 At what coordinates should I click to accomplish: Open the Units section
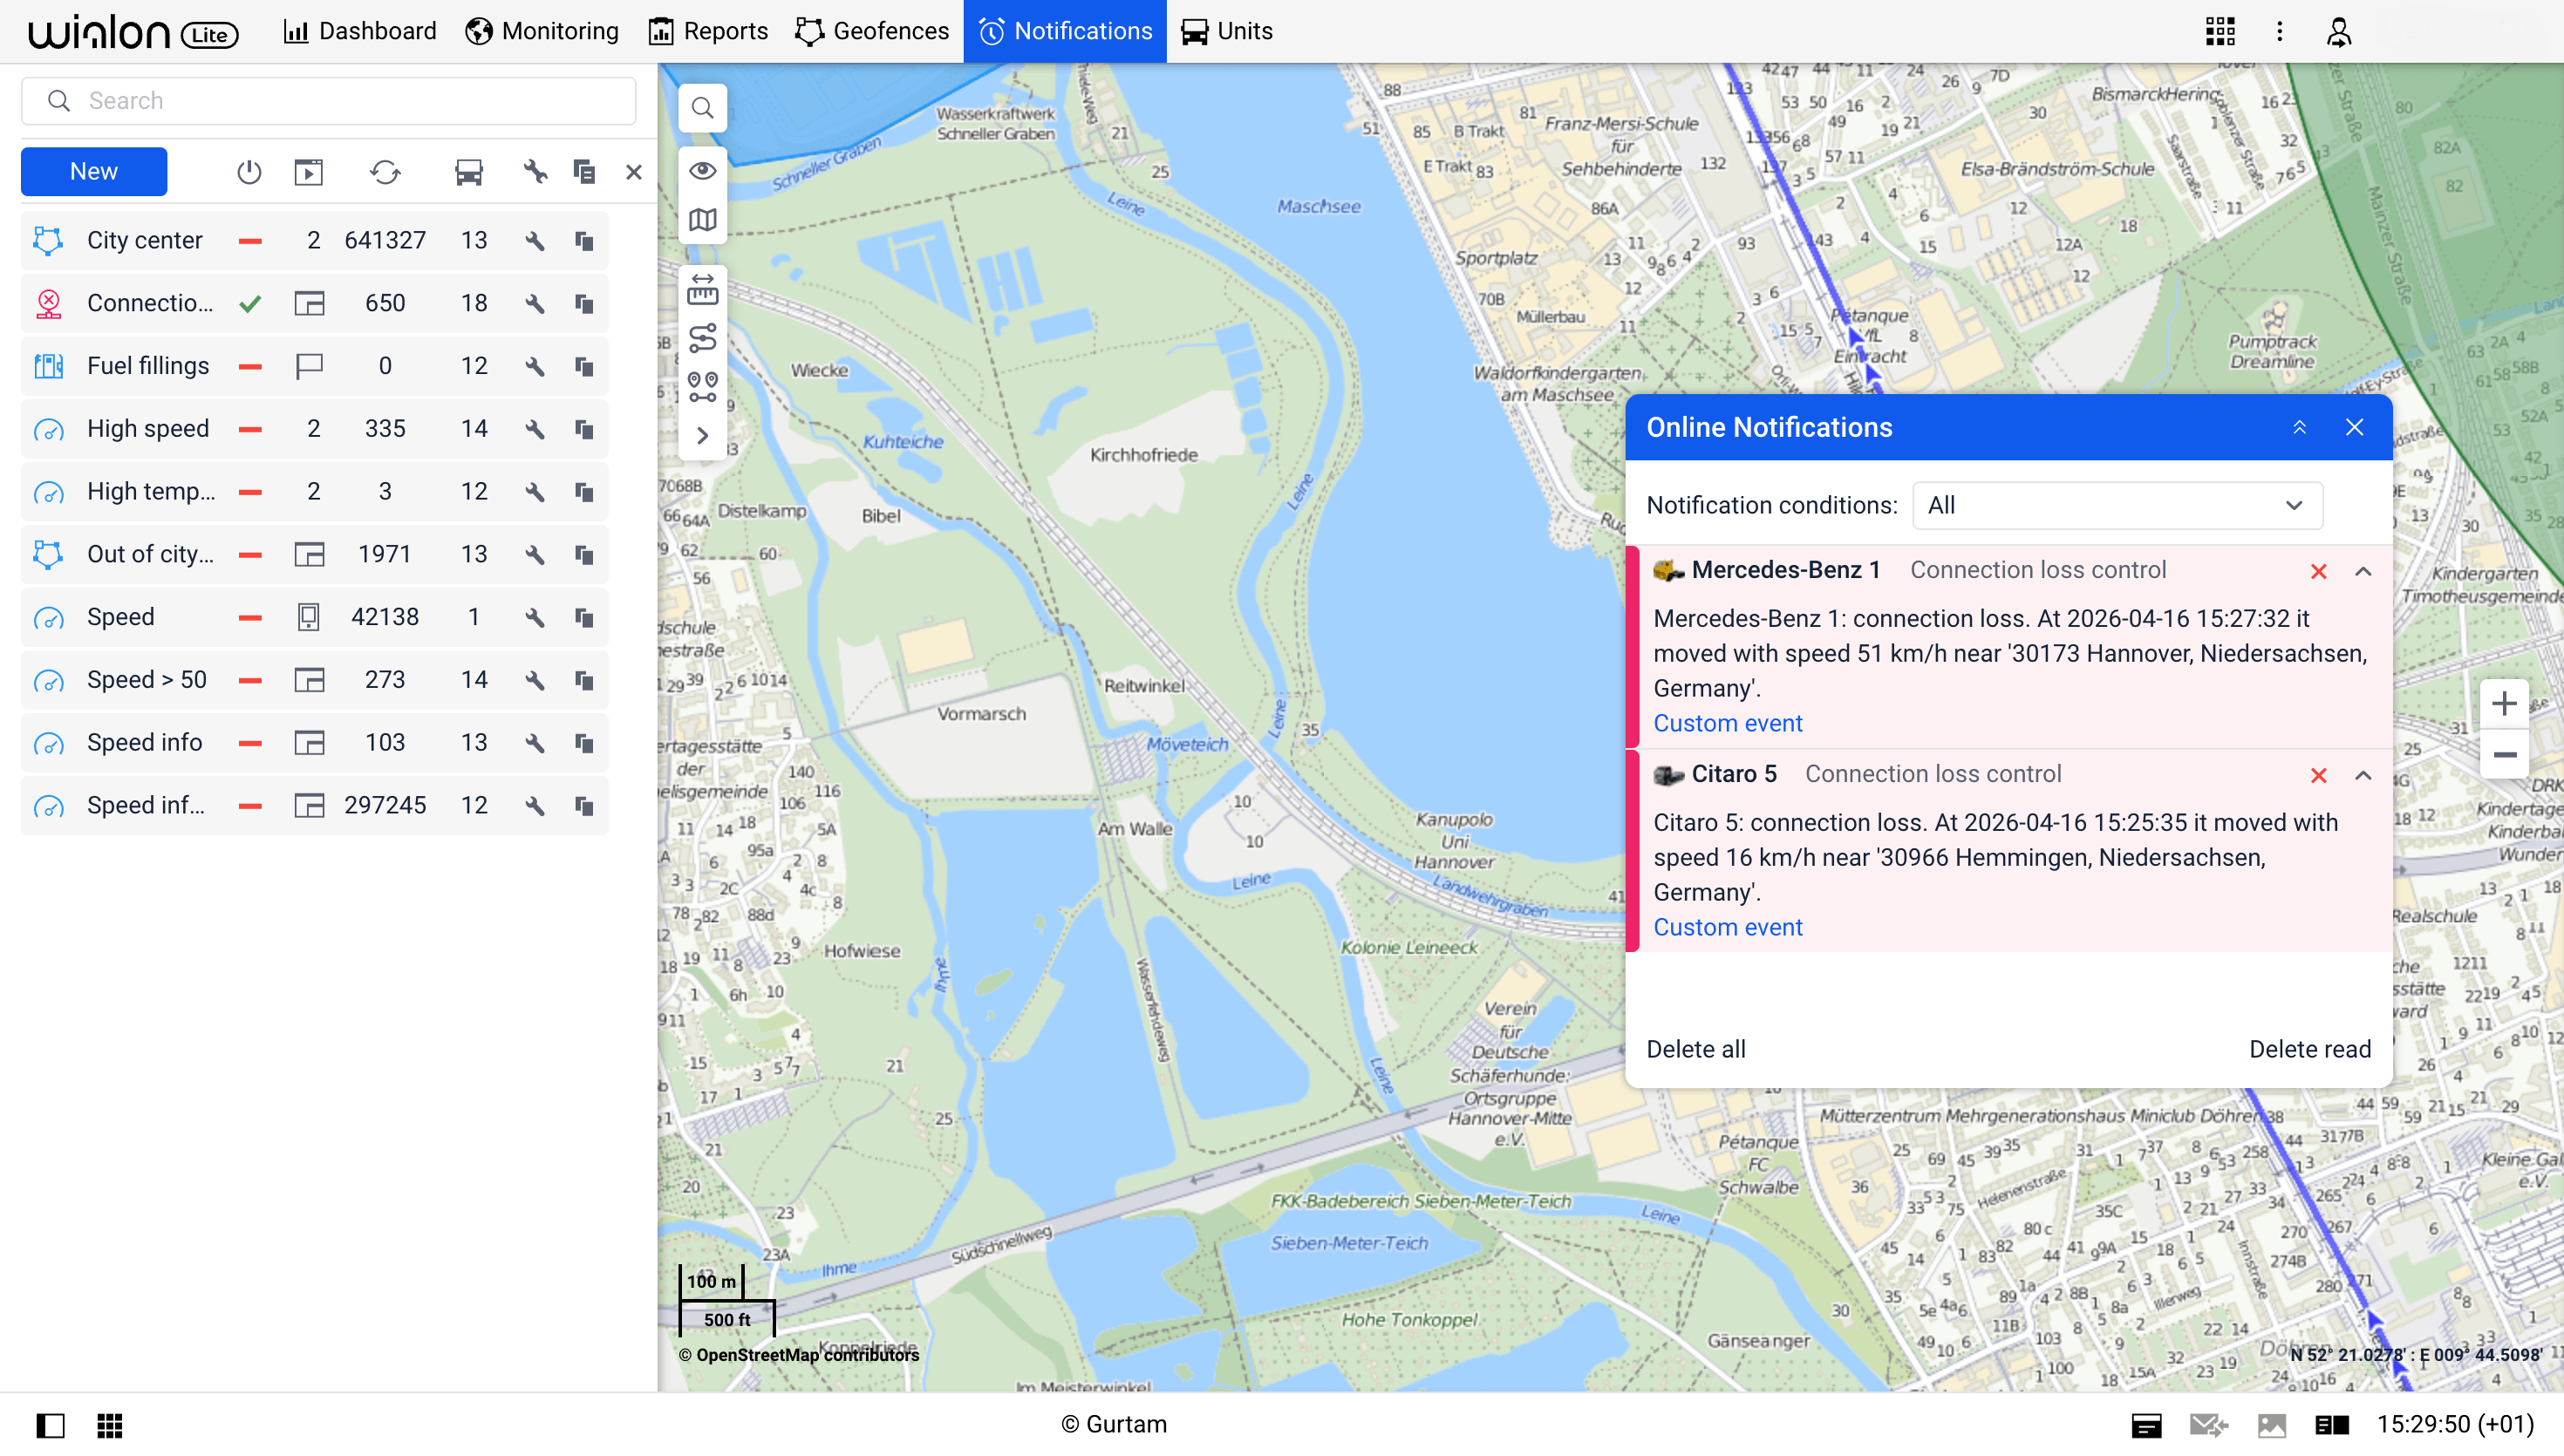click(1226, 31)
